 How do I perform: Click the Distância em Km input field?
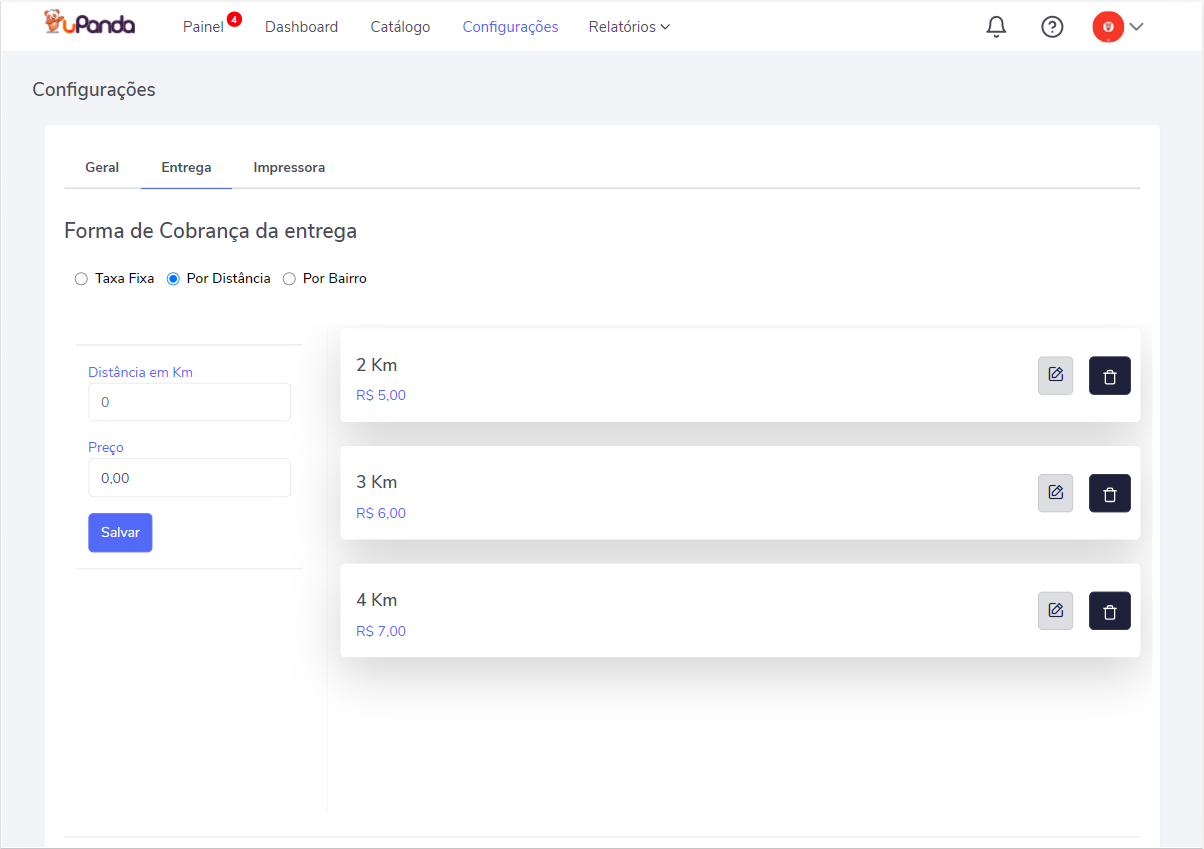pos(189,402)
